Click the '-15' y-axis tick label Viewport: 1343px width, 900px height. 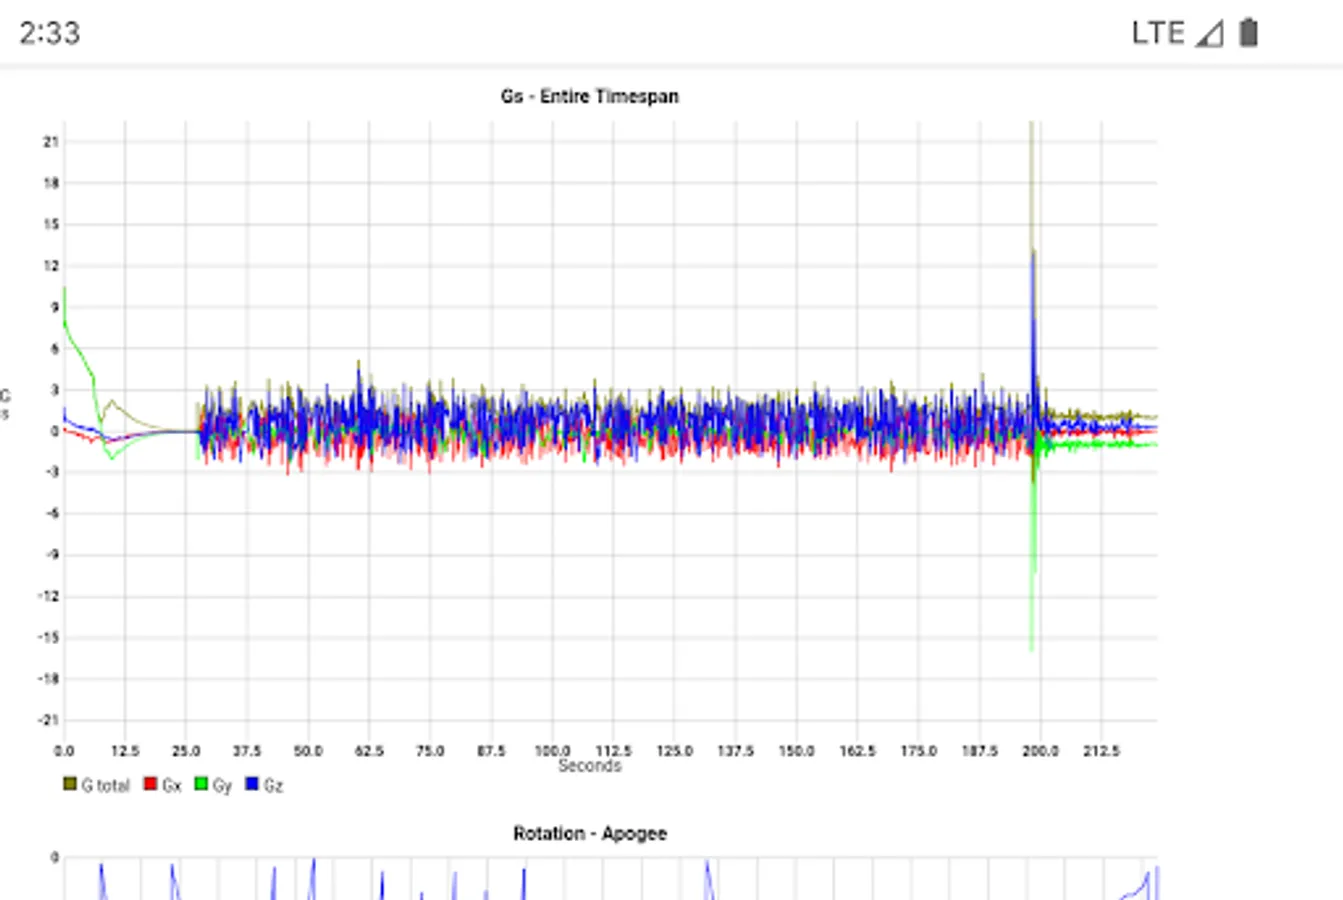49,637
